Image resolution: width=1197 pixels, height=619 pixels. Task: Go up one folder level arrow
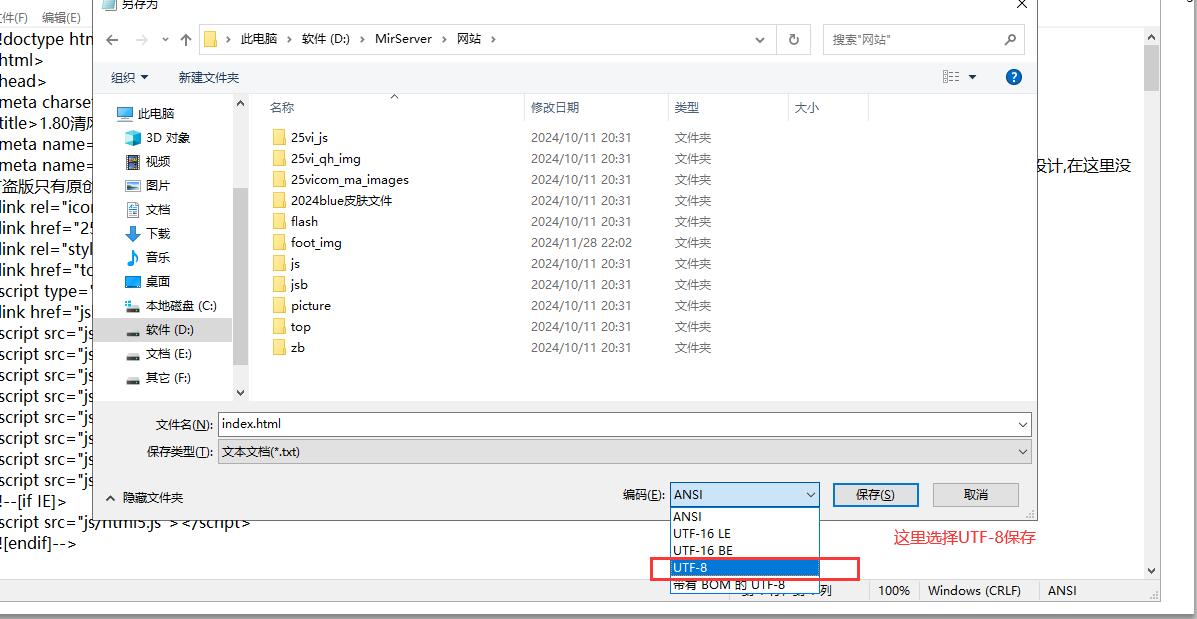[x=186, y=39]
